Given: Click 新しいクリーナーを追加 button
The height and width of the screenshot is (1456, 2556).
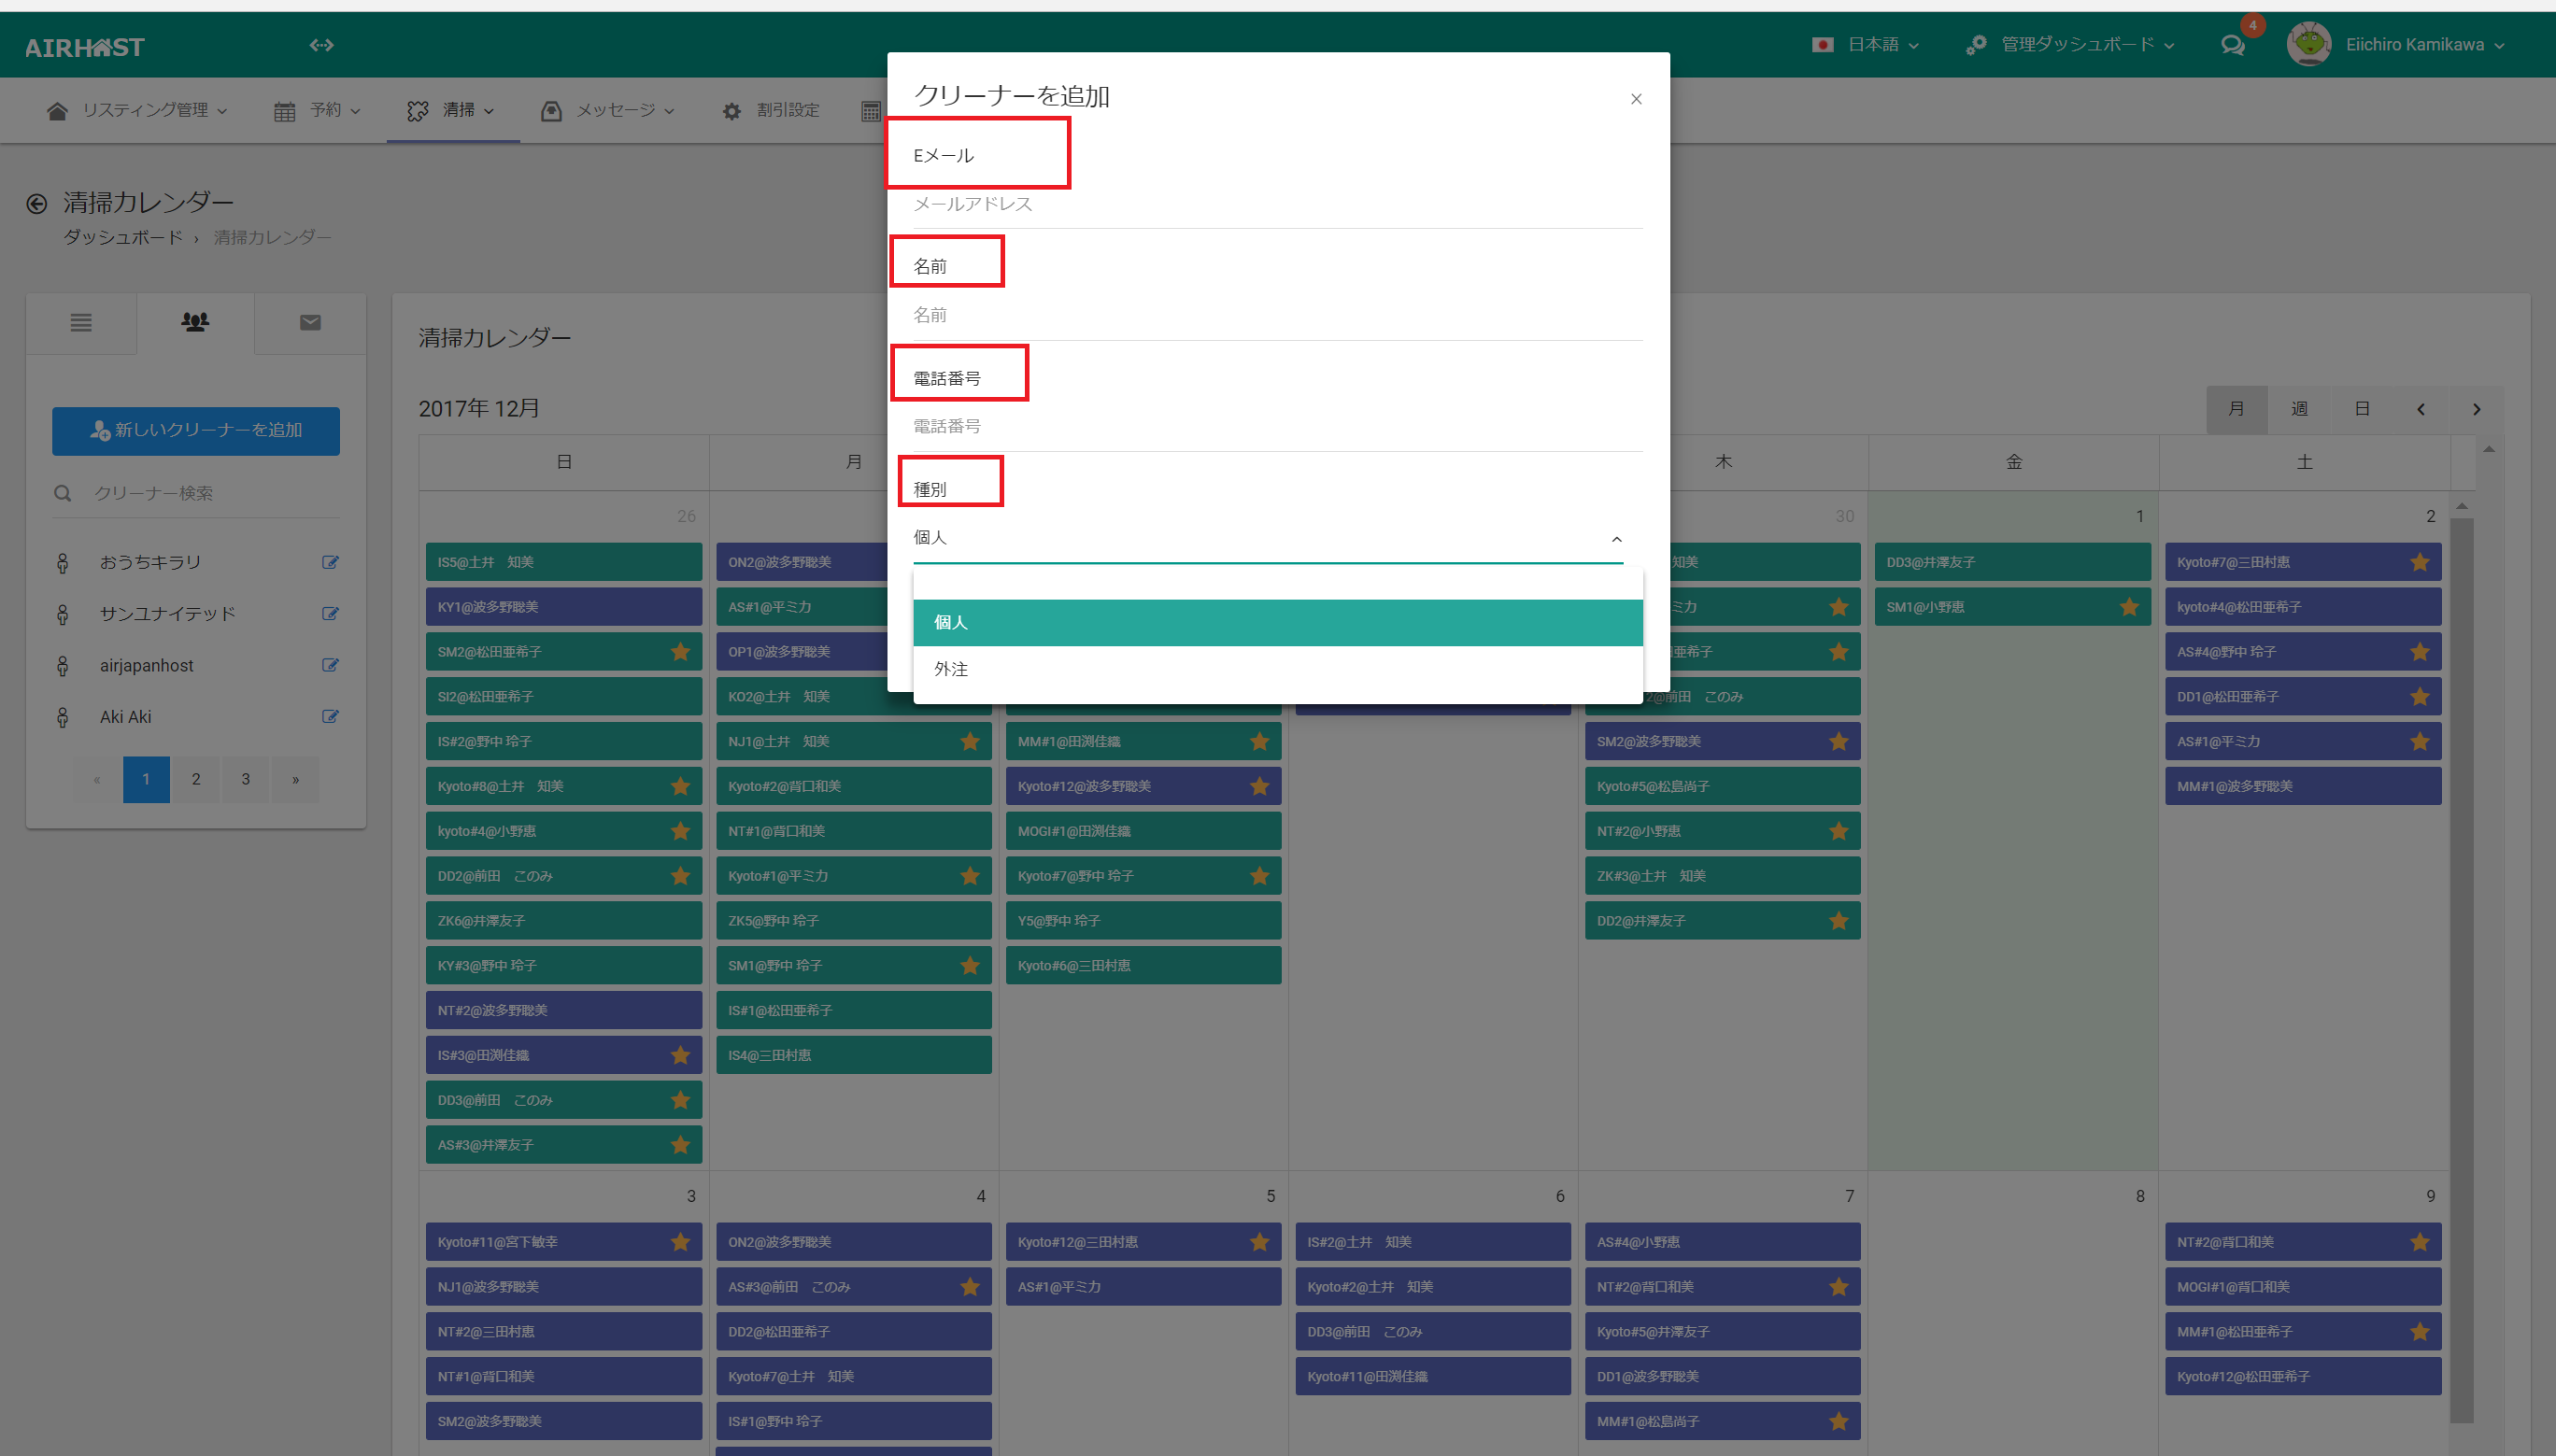Looking at the screenshot, I should coord(196,430).
